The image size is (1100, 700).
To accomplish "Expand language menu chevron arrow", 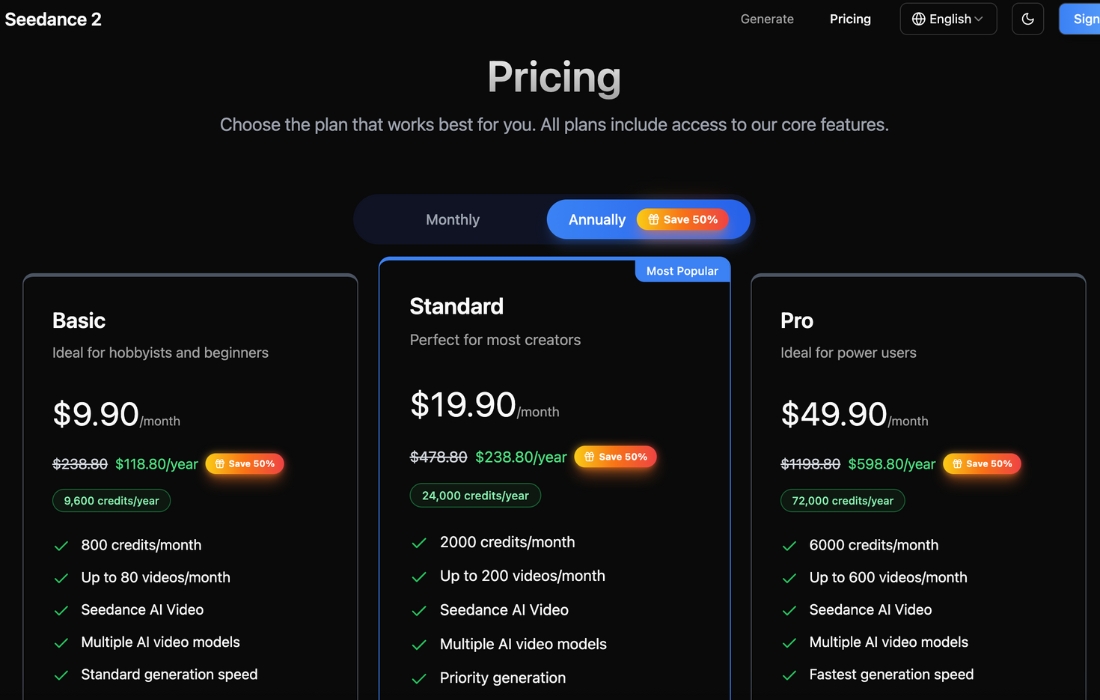I will (979, 19).
